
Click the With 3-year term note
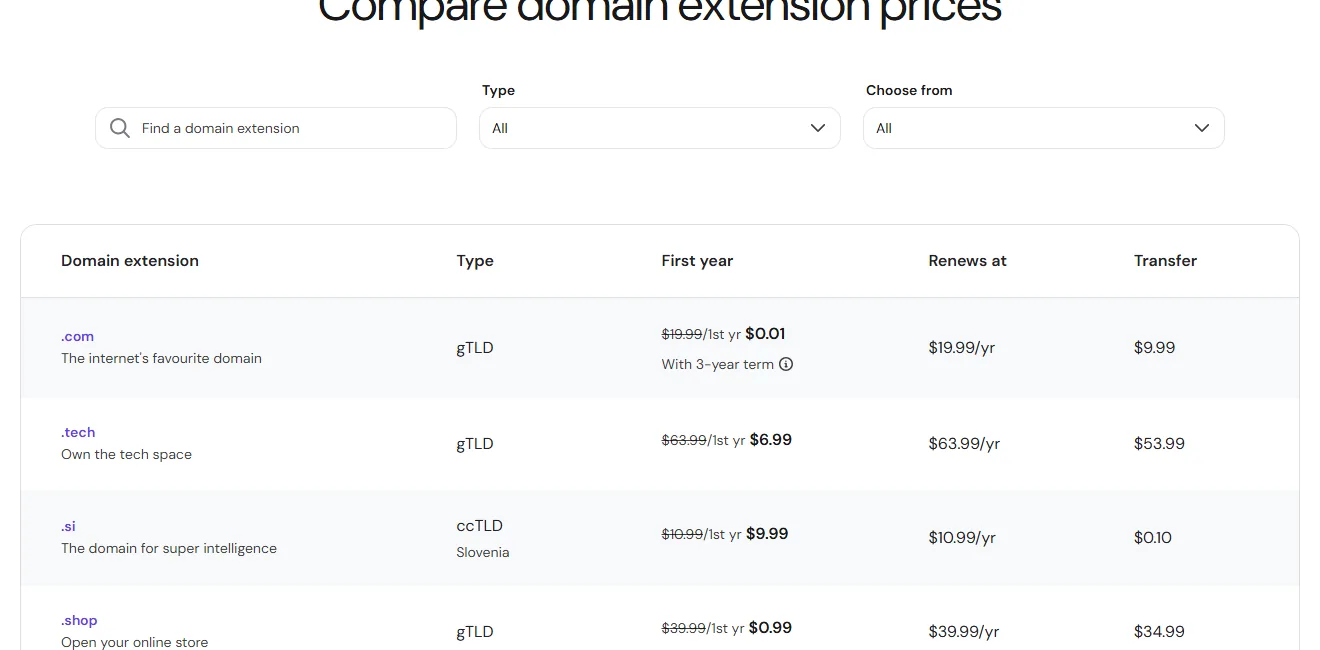click(718, 364)
